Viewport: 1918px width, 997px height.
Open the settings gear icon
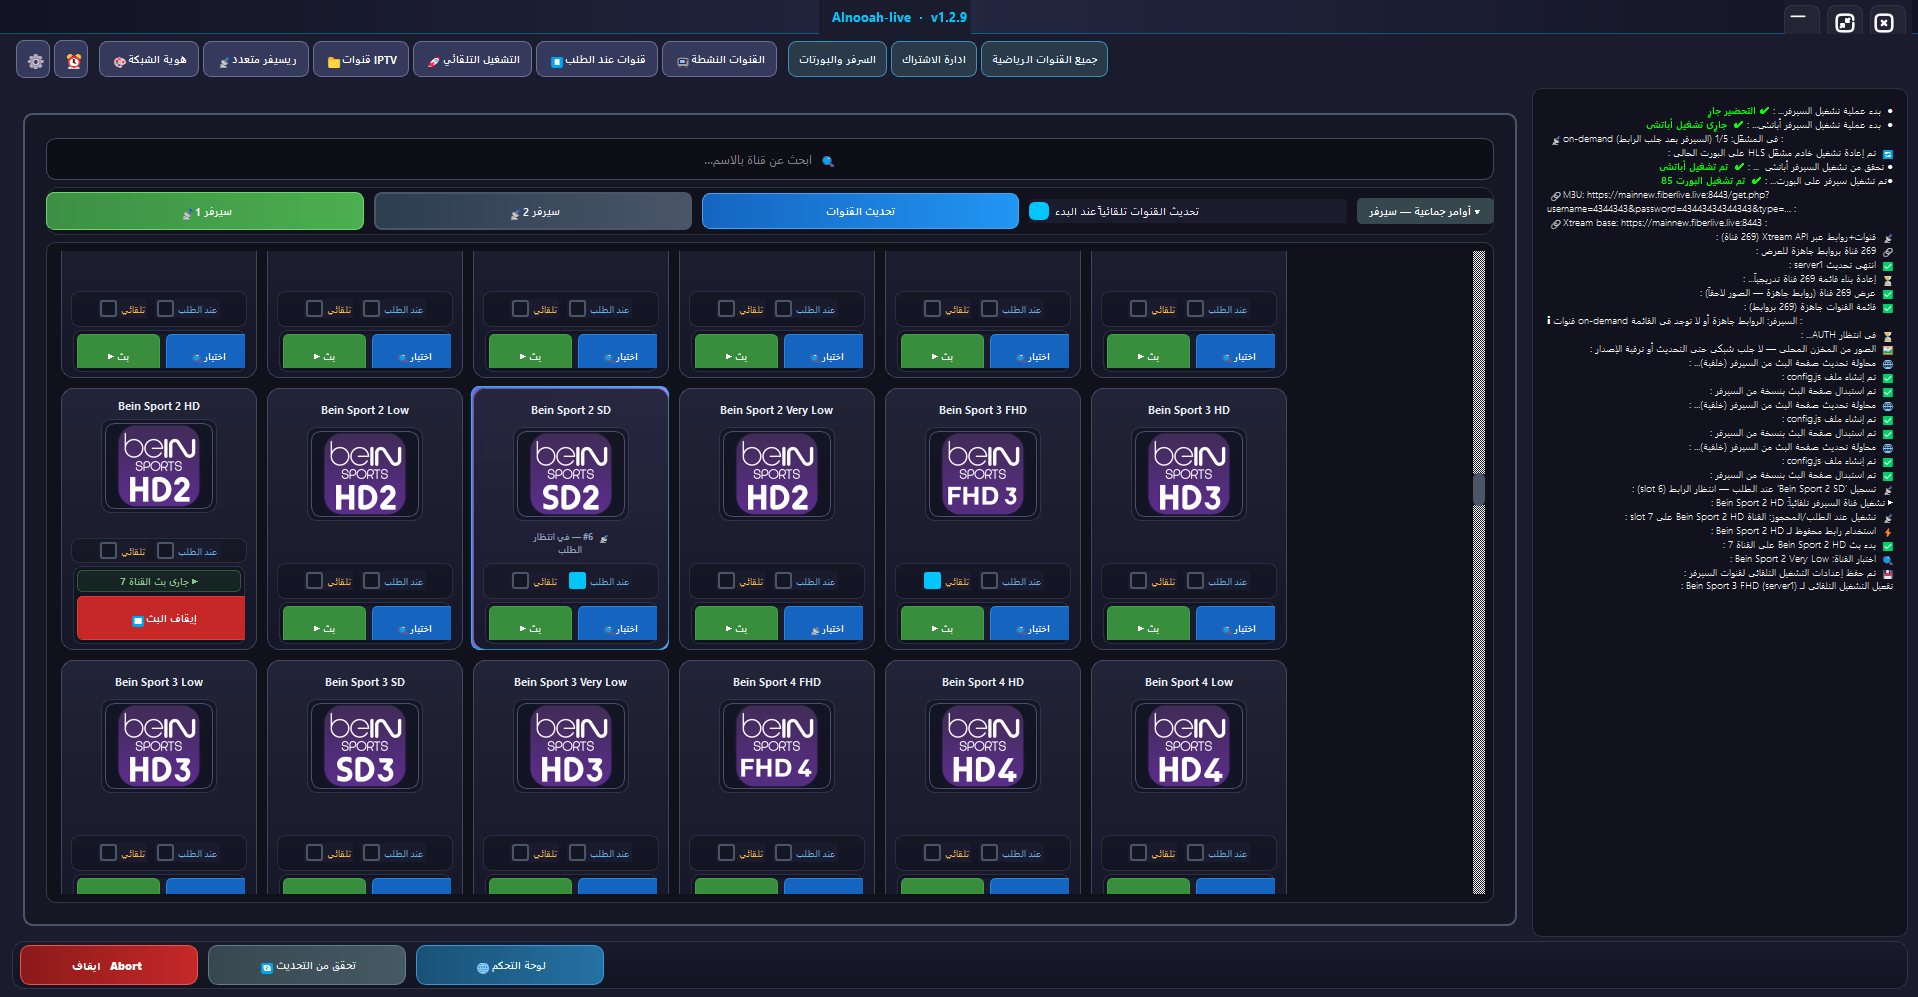point(34,60)
